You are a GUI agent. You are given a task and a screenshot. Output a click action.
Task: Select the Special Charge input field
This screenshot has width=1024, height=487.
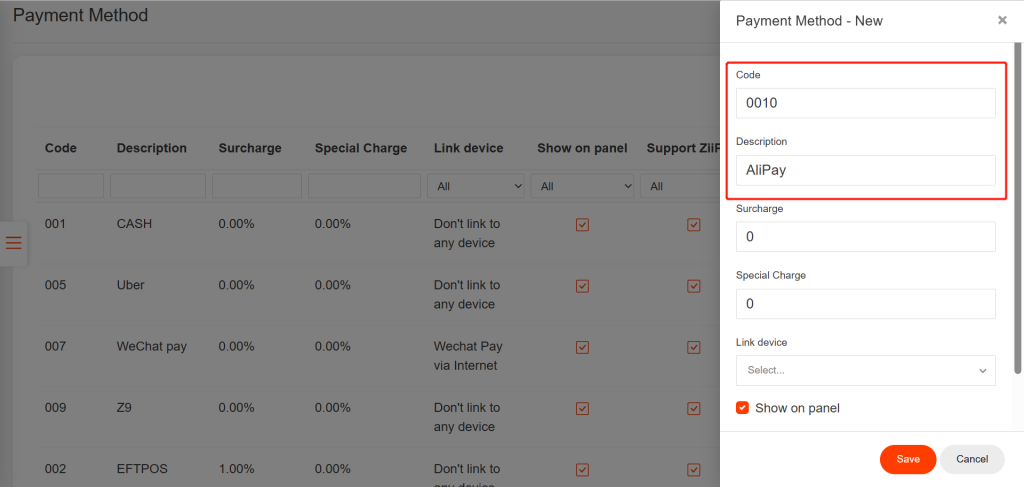point(865,304)
